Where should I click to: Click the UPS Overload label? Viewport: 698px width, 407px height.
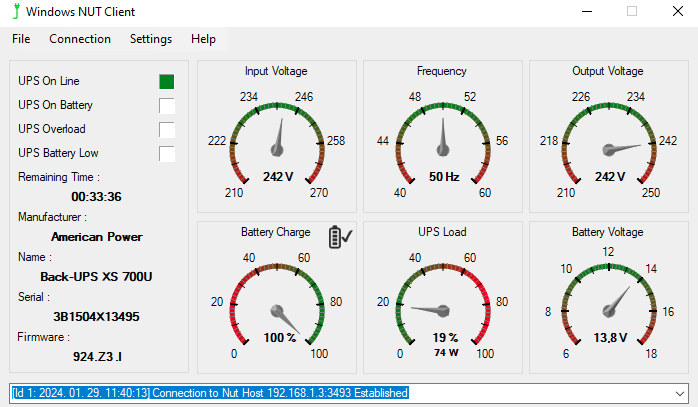(x=52, y=129)
